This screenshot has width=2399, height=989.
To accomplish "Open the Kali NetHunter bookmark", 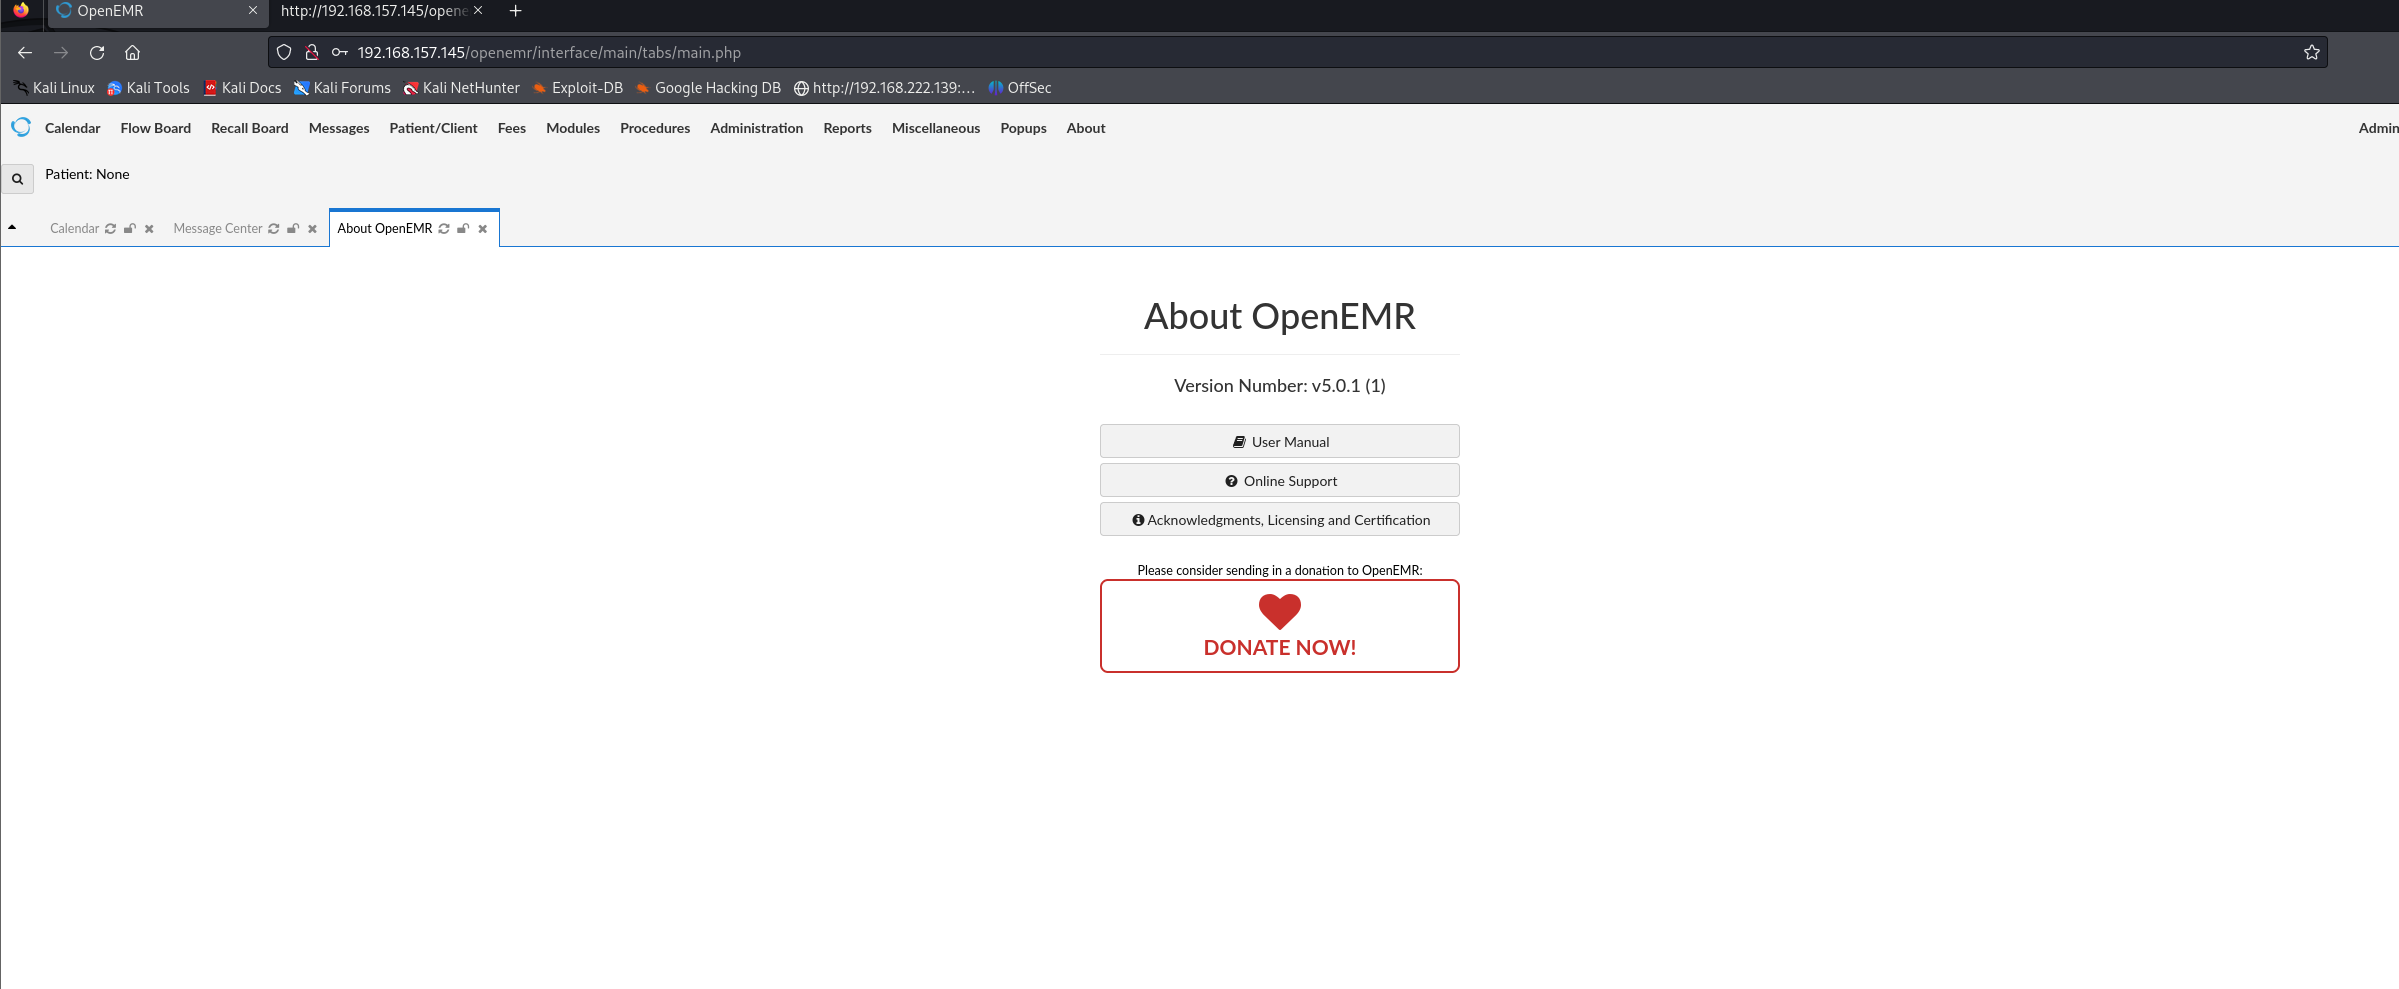I will click(461, 88).
